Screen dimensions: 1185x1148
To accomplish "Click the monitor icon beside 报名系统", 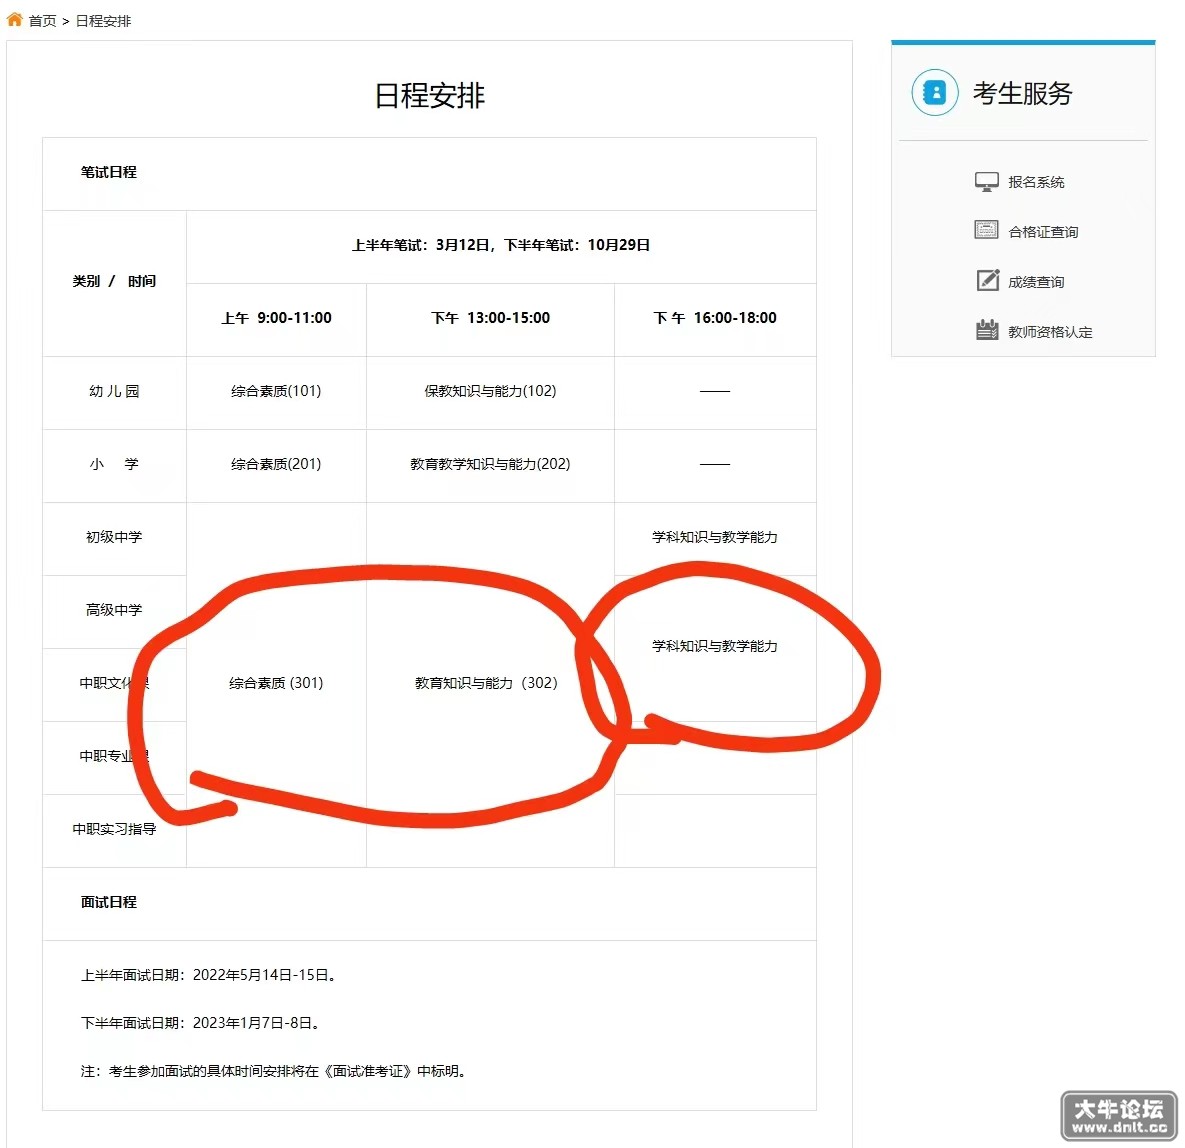I will click(986, 182).
